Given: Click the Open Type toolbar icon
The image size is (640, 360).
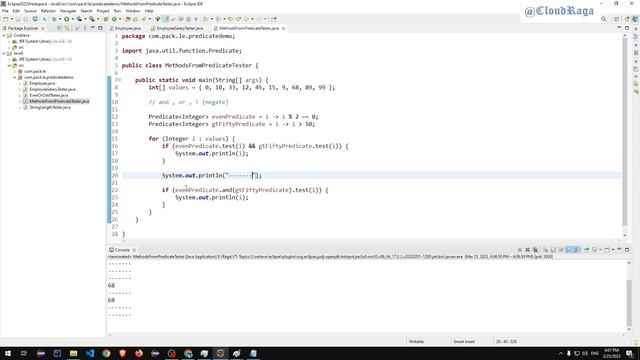Looking at the screenshot, I should 128,19.
